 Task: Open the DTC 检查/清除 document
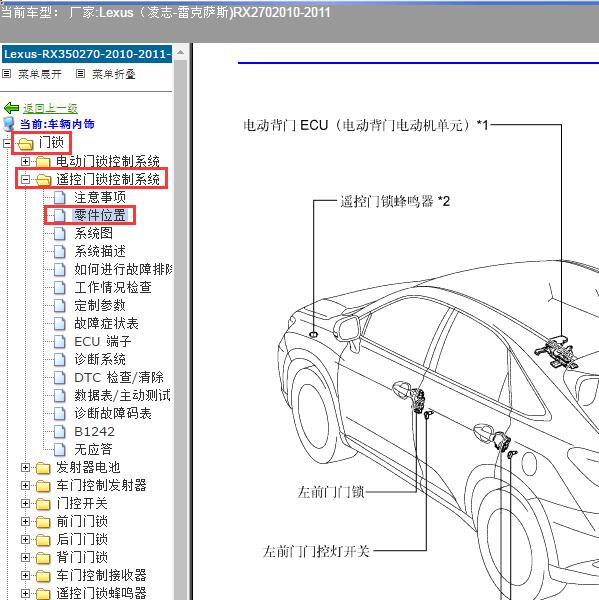point(119,377)
